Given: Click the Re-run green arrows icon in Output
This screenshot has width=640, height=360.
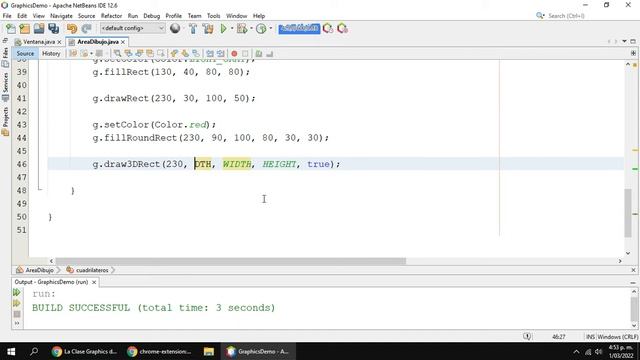Looking at the screenshot, I should (17, 292).
